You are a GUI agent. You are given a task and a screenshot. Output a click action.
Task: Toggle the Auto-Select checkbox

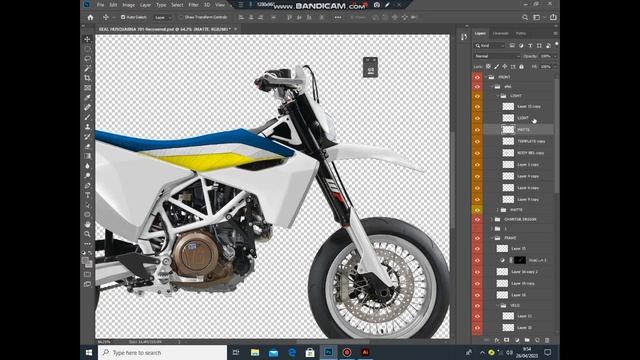pyautogui.click(x=123, y=17)
